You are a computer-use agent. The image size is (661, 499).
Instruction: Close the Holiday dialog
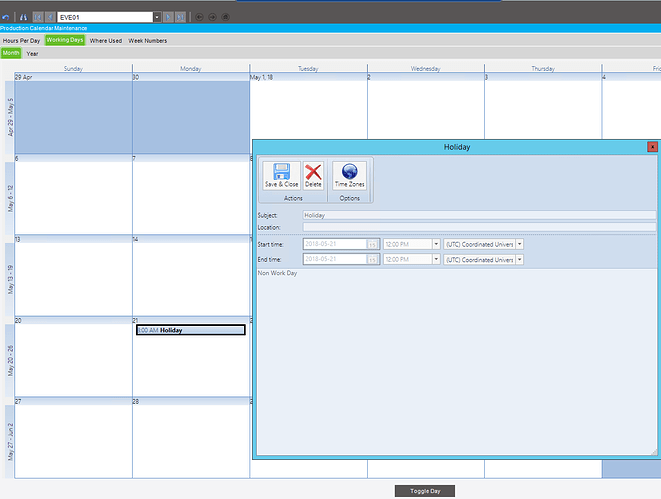point(652,147)
